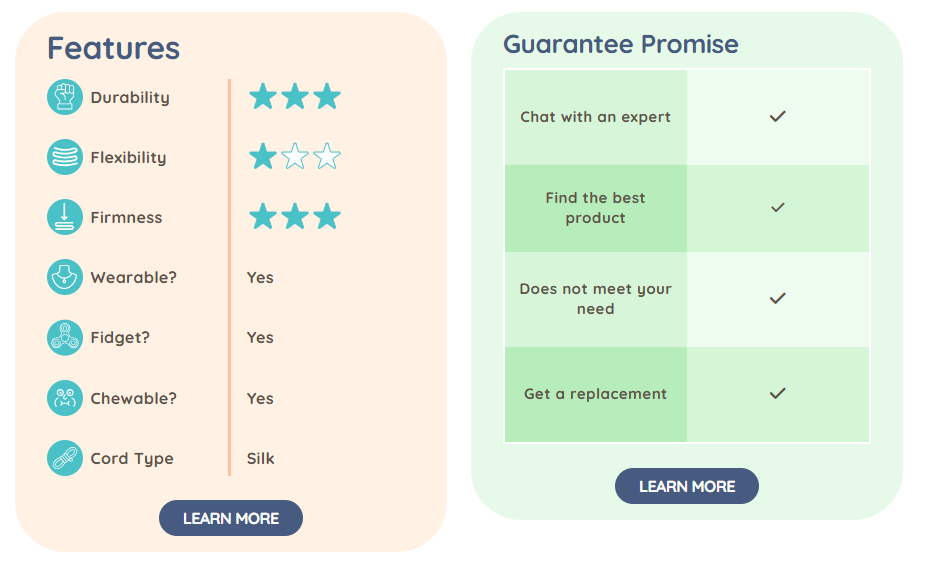Click the Get a replacement checkmark

[777, 393]
